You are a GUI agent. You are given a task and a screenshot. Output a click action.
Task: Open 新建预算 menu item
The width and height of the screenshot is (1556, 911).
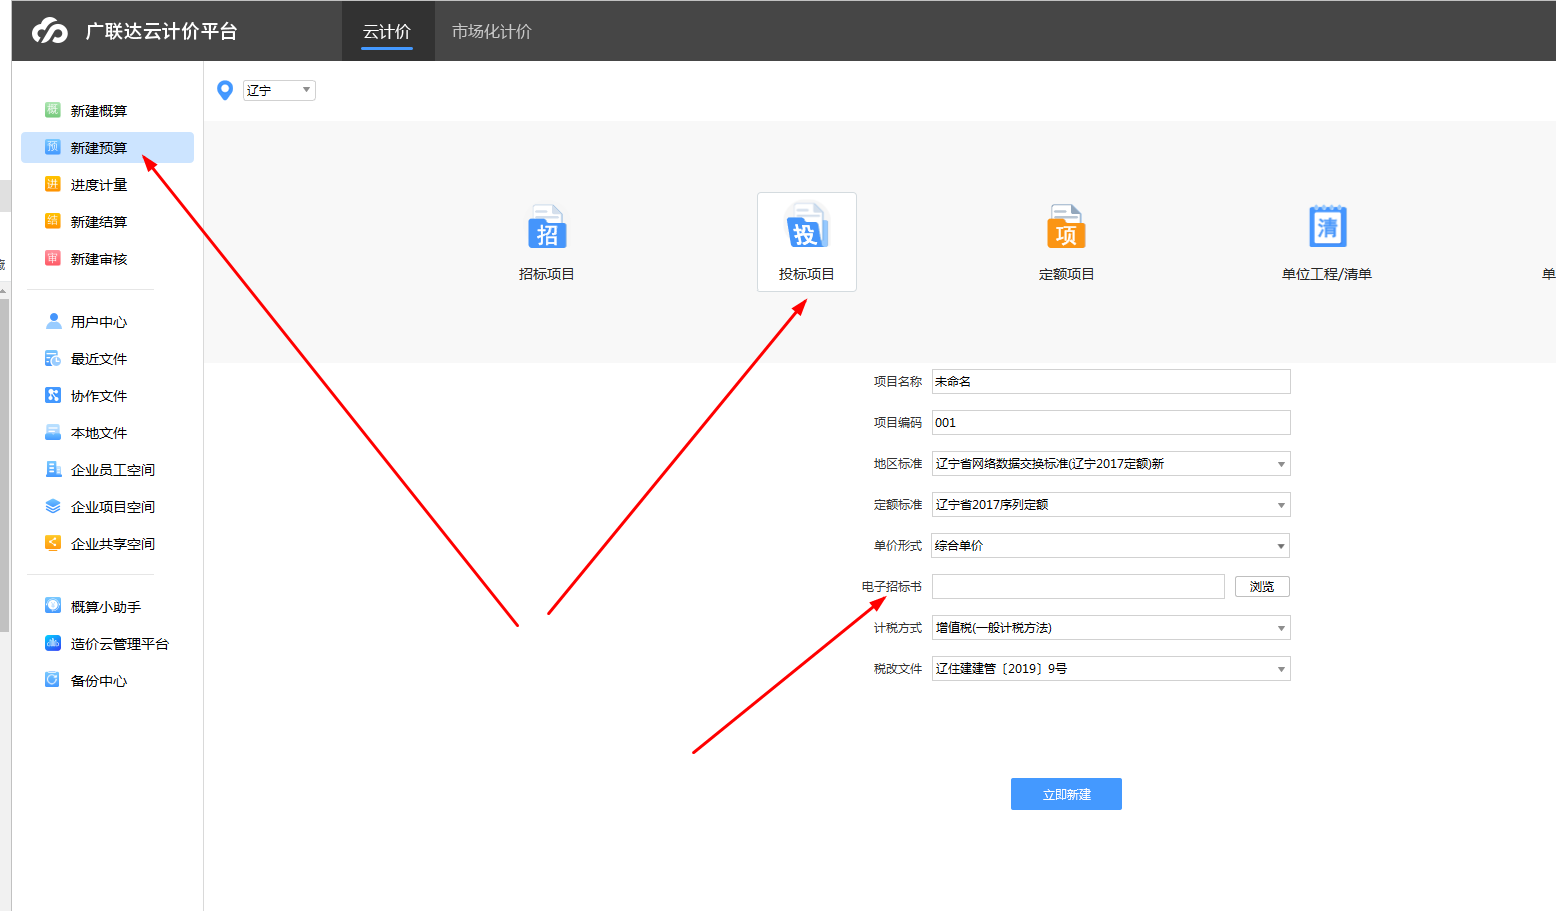tap(107, 147)
